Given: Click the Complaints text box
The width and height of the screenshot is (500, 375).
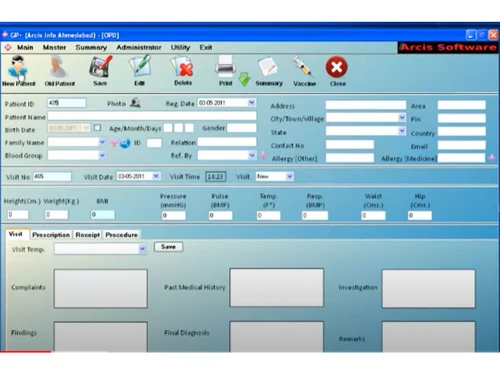Looking at the screenshot, I should click(101, 289).
